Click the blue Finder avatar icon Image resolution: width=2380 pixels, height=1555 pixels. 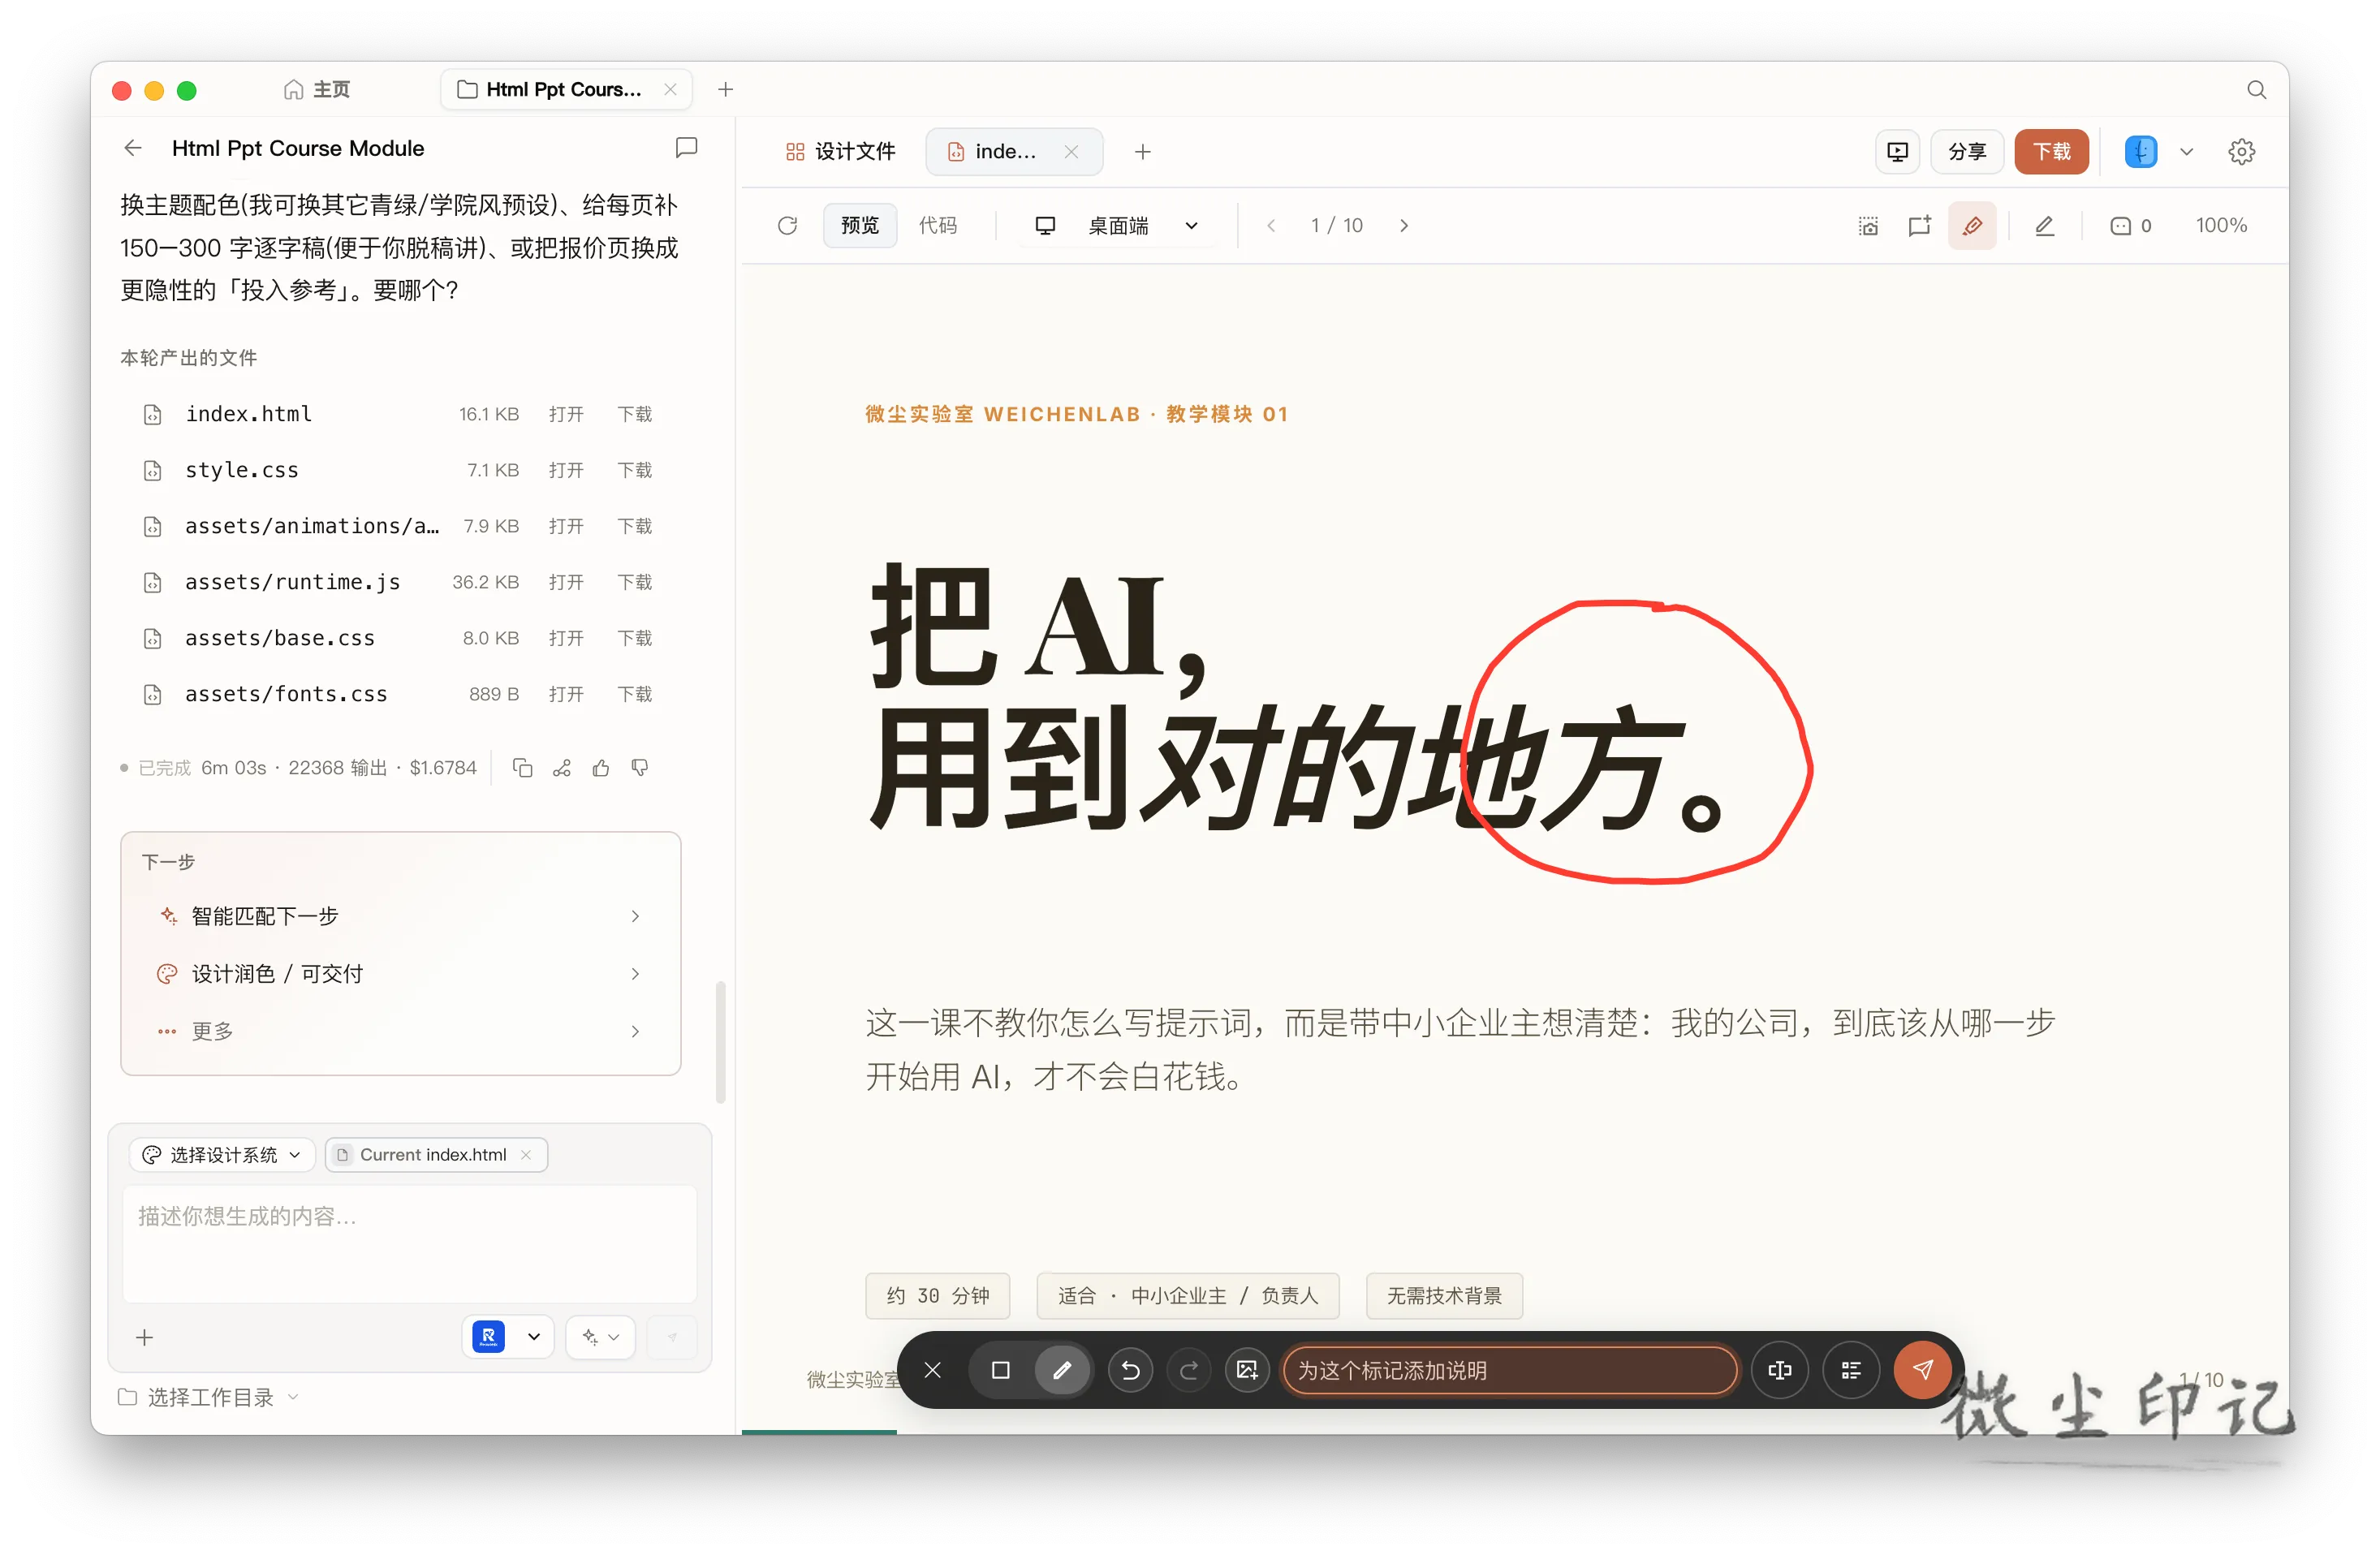(x=2140, y=152)
